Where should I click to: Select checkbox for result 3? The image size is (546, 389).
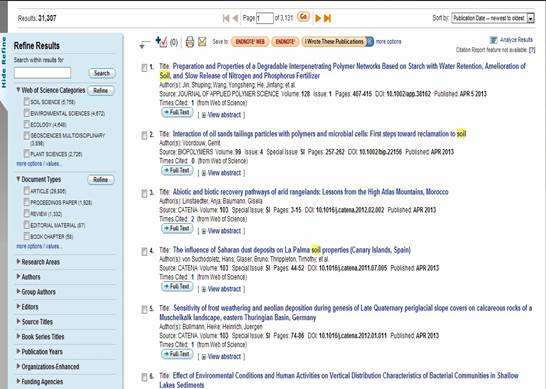144,194
